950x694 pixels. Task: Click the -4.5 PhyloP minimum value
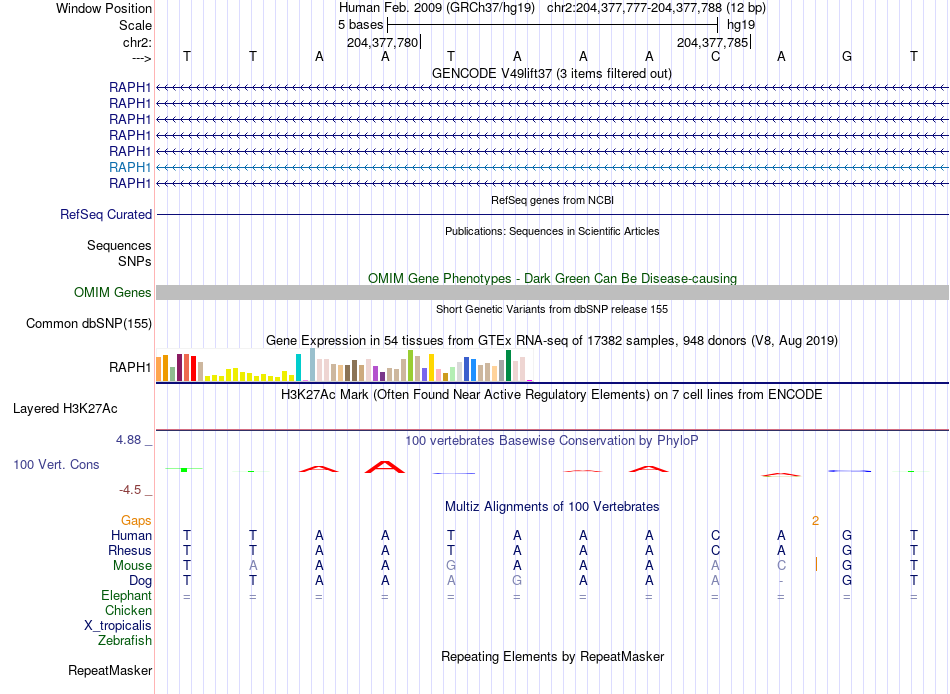(x=130, y=490)
